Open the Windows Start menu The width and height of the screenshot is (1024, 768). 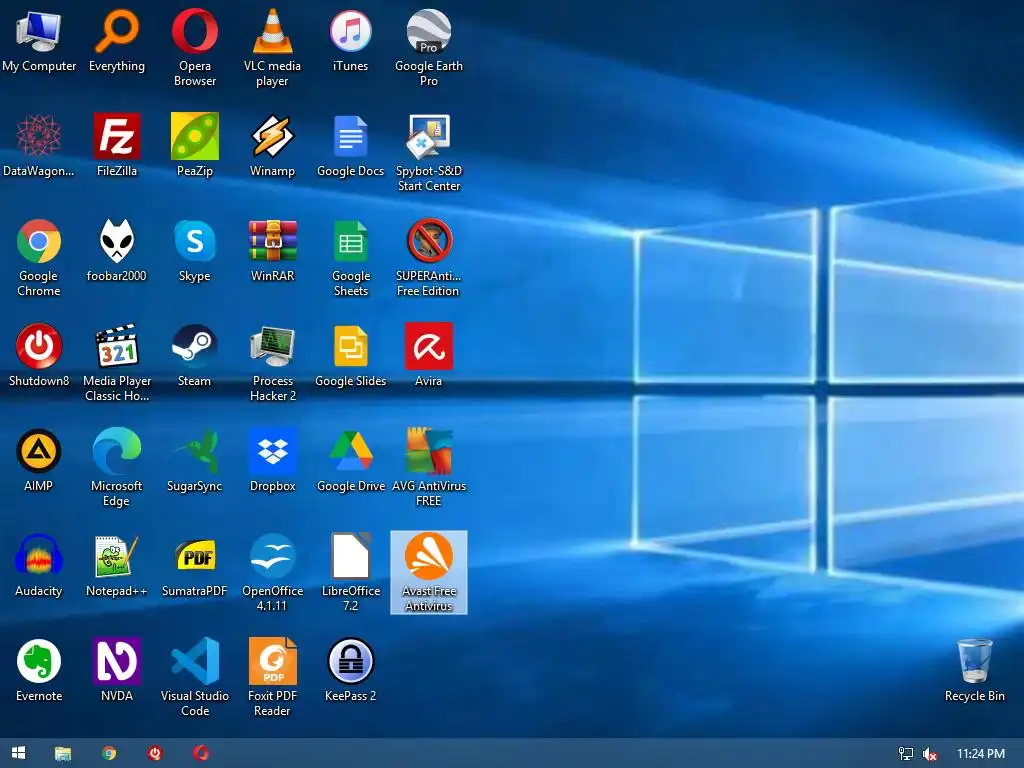click(x=18, y=753)
